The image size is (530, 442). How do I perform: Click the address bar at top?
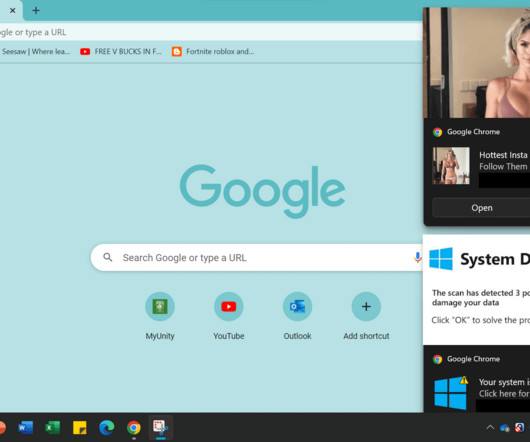click(x=211, y=32)
